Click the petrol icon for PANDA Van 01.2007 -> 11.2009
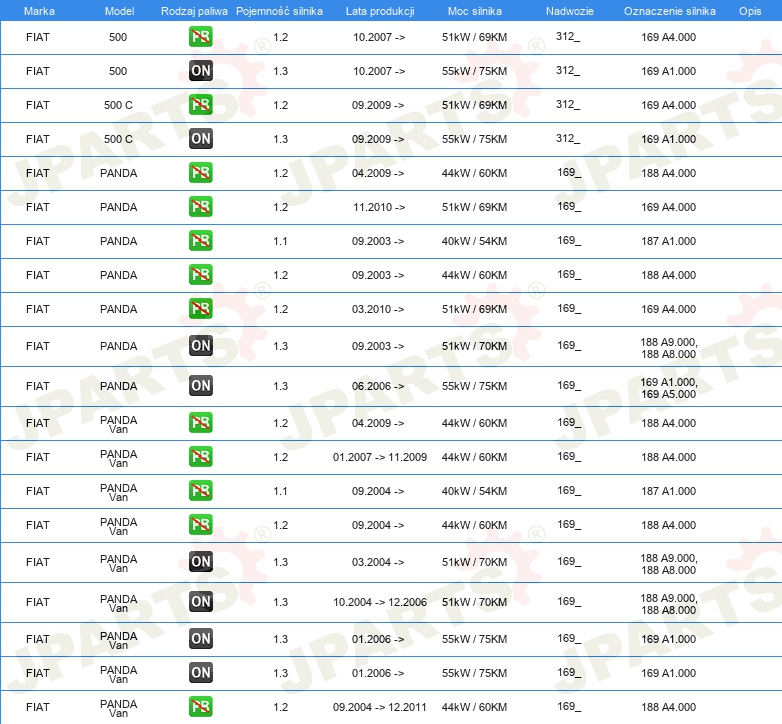The height and width of the screenshot is (724, 782). (x=200, y=456)
